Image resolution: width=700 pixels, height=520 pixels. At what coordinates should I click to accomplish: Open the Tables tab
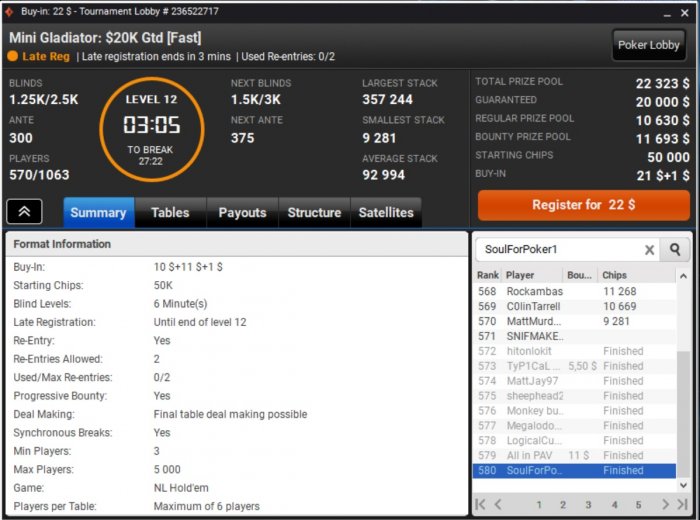[170, 212]
